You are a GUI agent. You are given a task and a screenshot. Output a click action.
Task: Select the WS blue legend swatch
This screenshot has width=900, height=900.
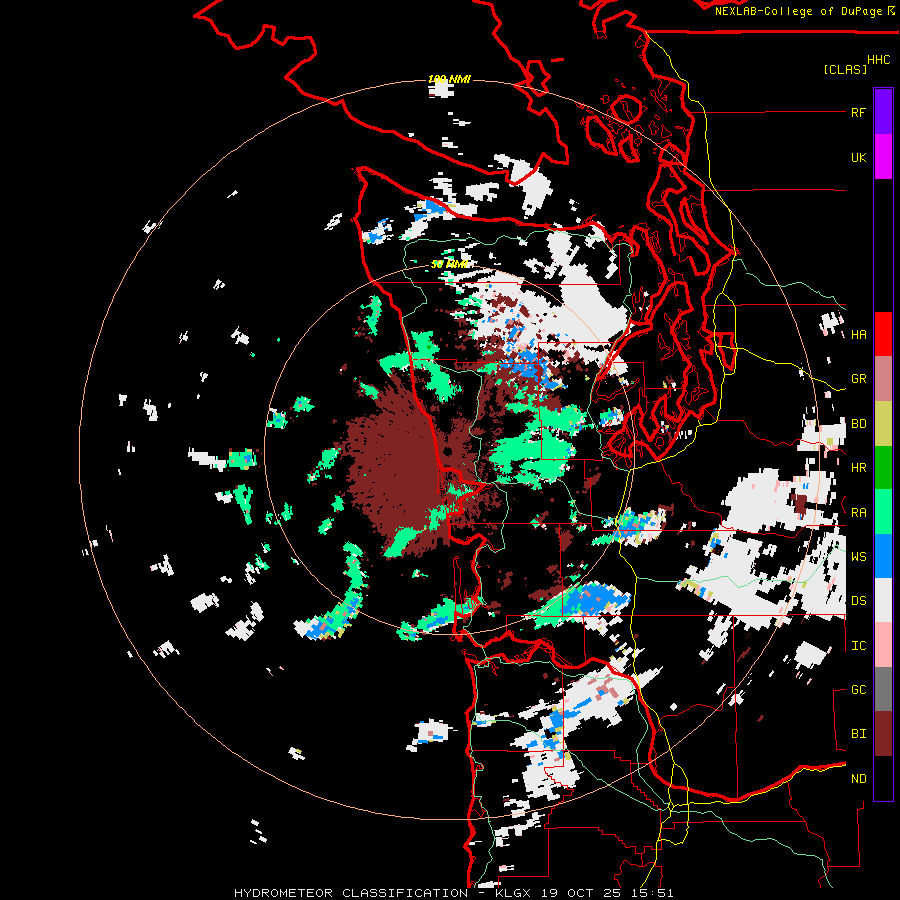tap(883, 556)
